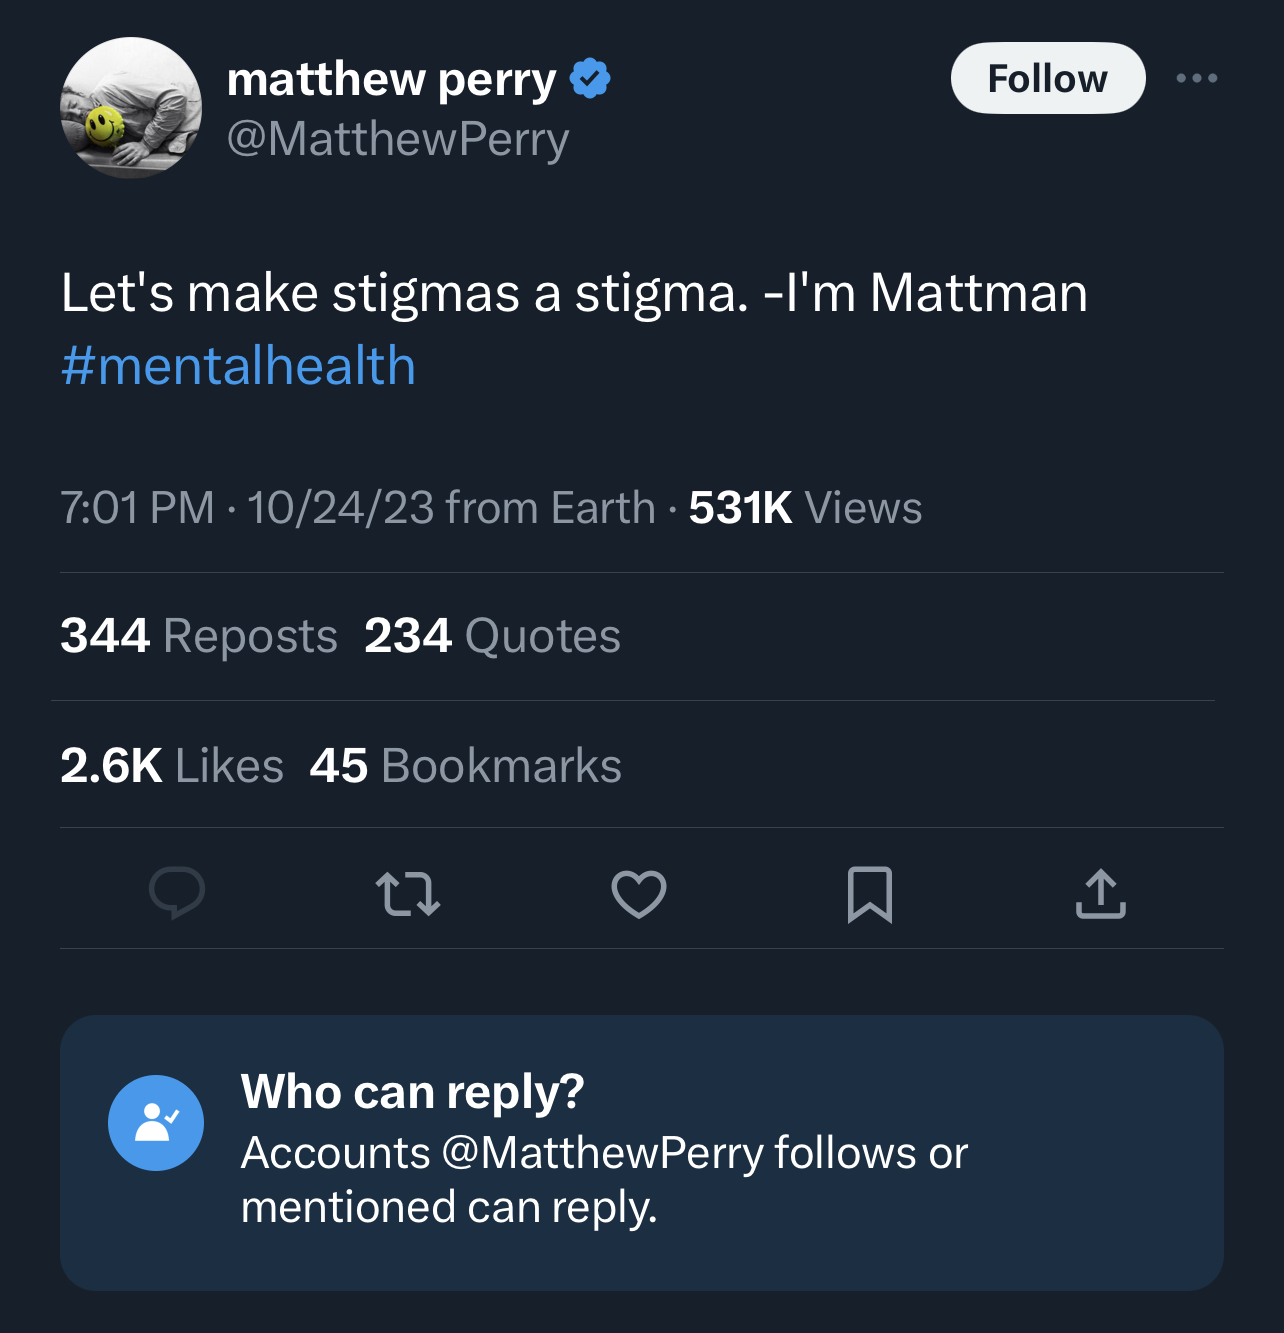Open the #mentalhealth hashtag link
The height and width of the screenshot is (1333, 1284).
click(238, 365)
